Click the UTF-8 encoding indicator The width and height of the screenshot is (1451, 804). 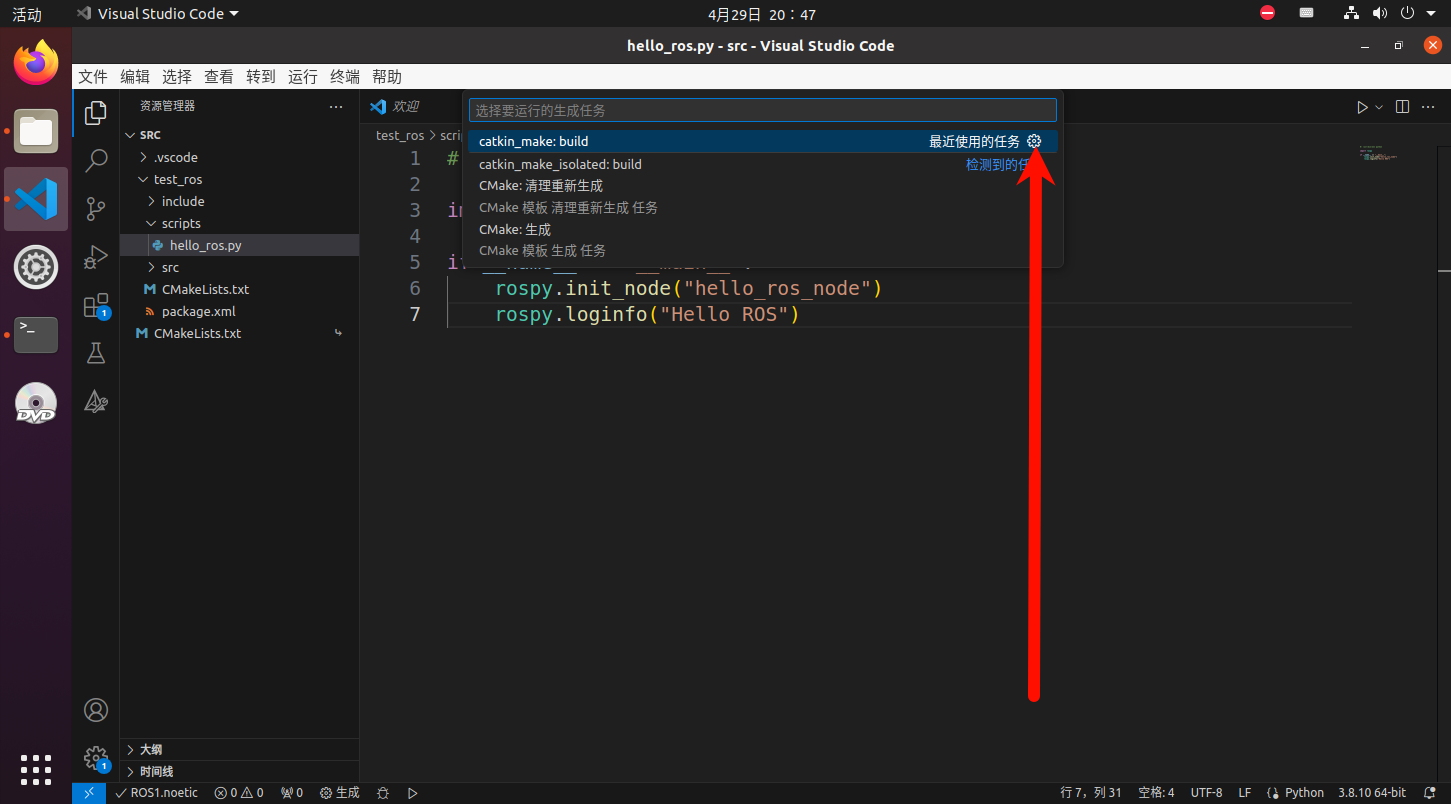point(1206,793)
